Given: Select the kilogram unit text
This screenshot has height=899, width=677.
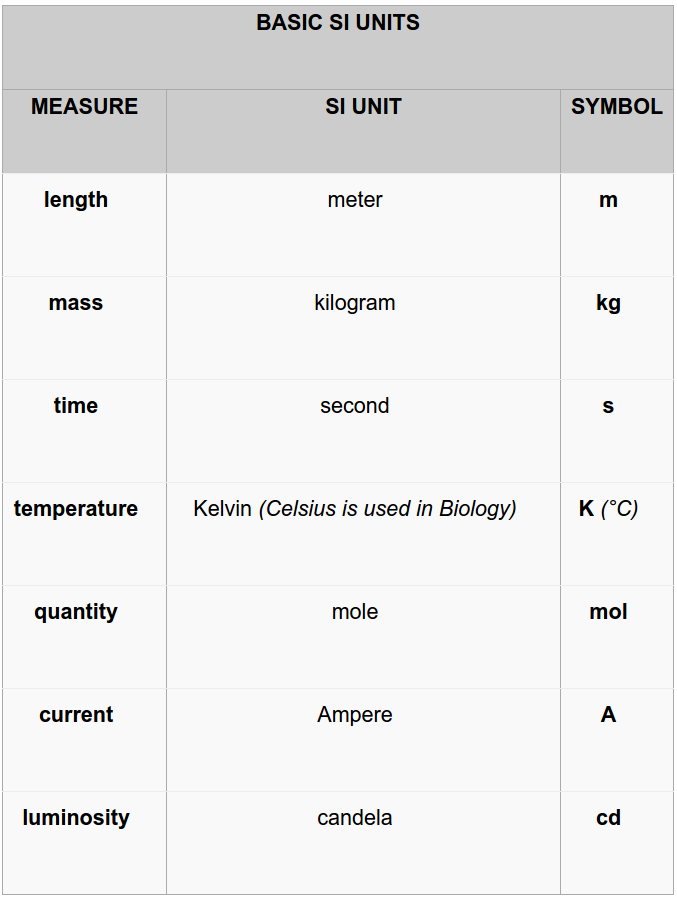Looking at the screenshot, I should [x=355, y=303].
